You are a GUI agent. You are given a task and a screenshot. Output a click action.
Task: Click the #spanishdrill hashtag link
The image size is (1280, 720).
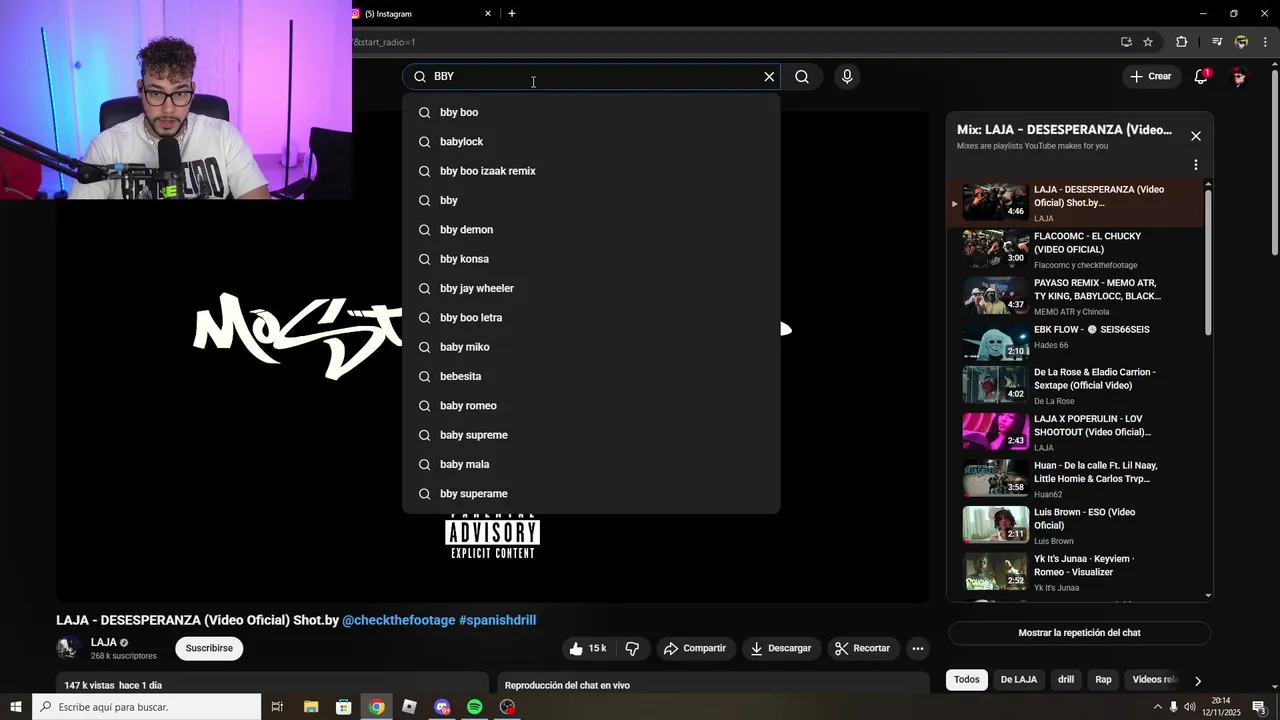click(x=497, y=620)
